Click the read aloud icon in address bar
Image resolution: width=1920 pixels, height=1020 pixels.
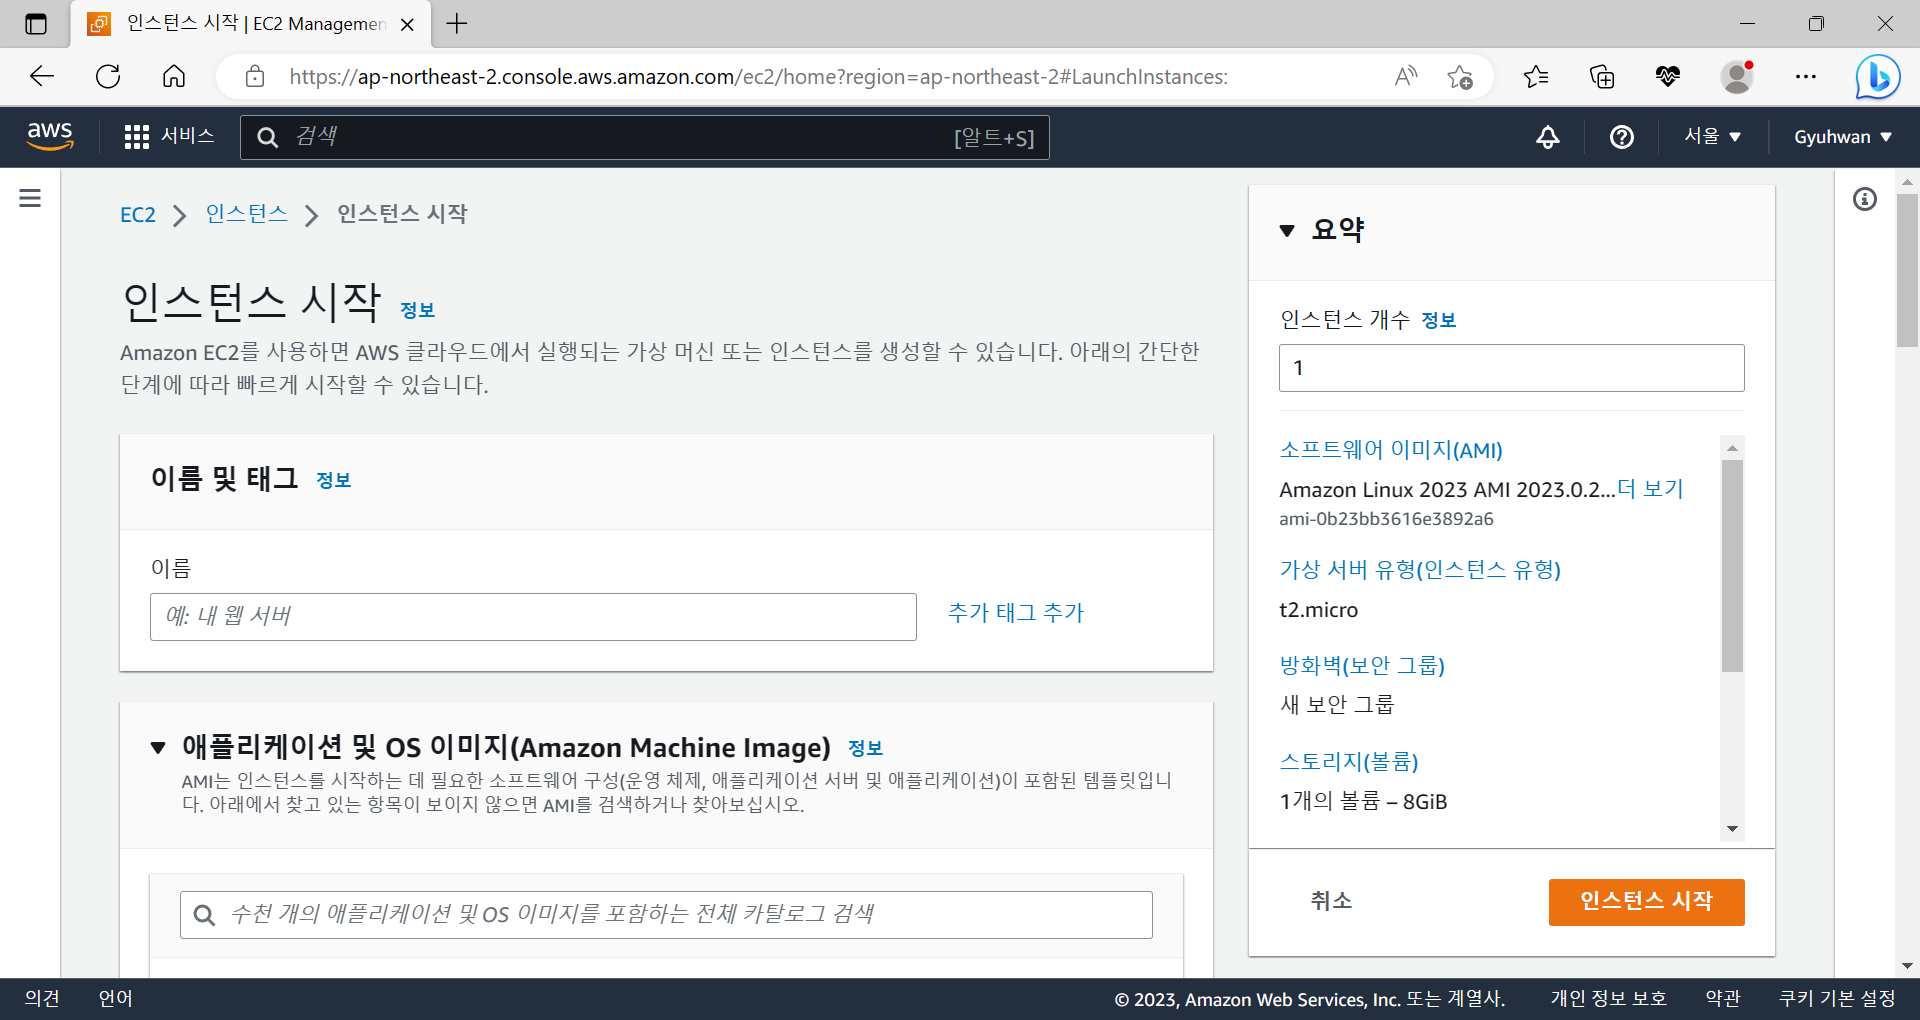tap(1406, 76)
